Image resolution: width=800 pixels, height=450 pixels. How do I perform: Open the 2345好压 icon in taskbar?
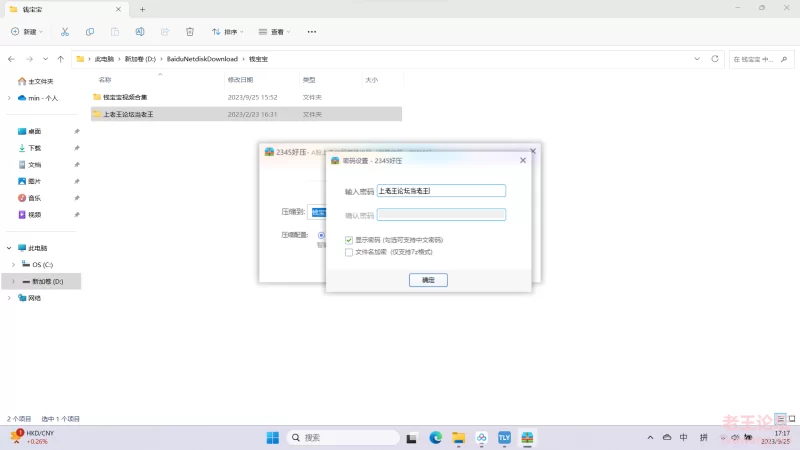[x=527, y=437]
